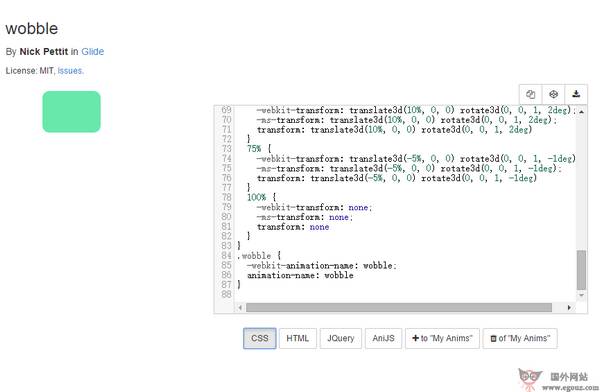Remove wobble from "My Anims"
This screenshot has width=600, height=392.
(x=520, y=338)
